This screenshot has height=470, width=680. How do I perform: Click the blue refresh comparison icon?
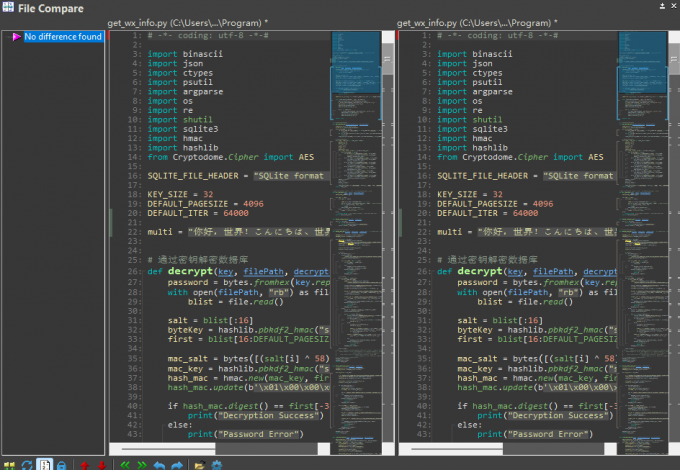tap(27, 466)
